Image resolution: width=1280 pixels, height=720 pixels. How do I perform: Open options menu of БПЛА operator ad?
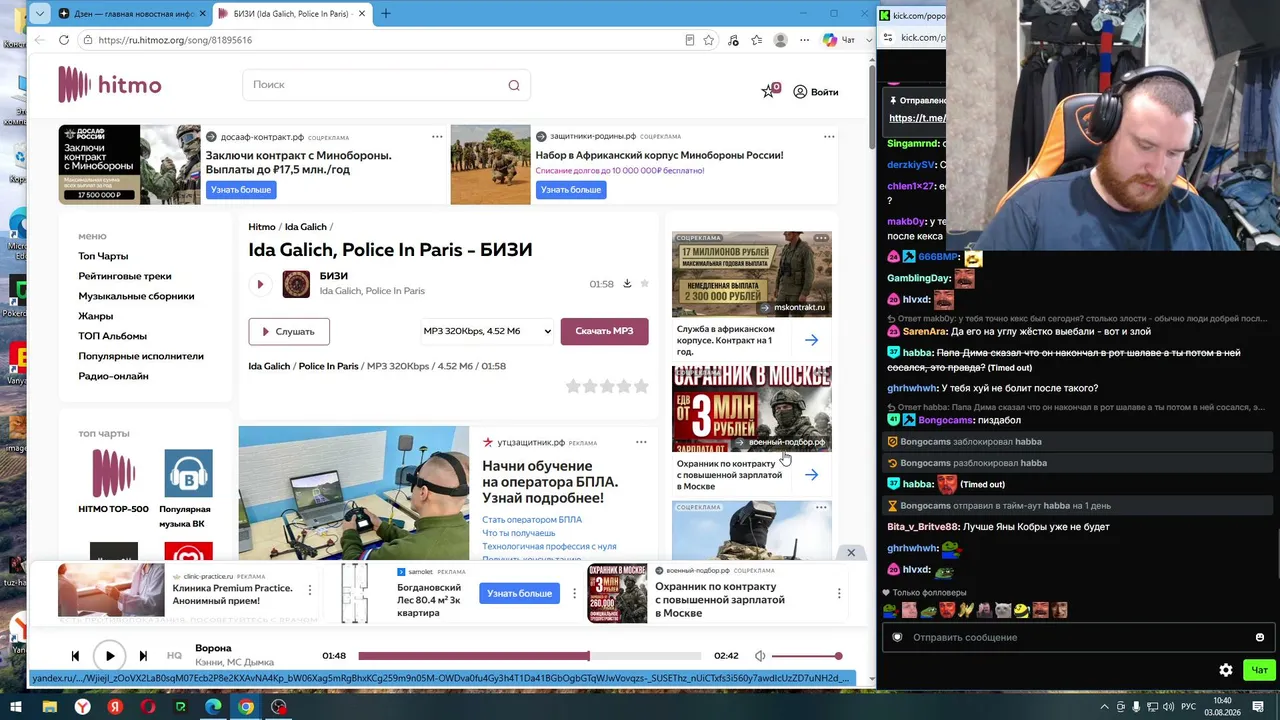(641, 442)
